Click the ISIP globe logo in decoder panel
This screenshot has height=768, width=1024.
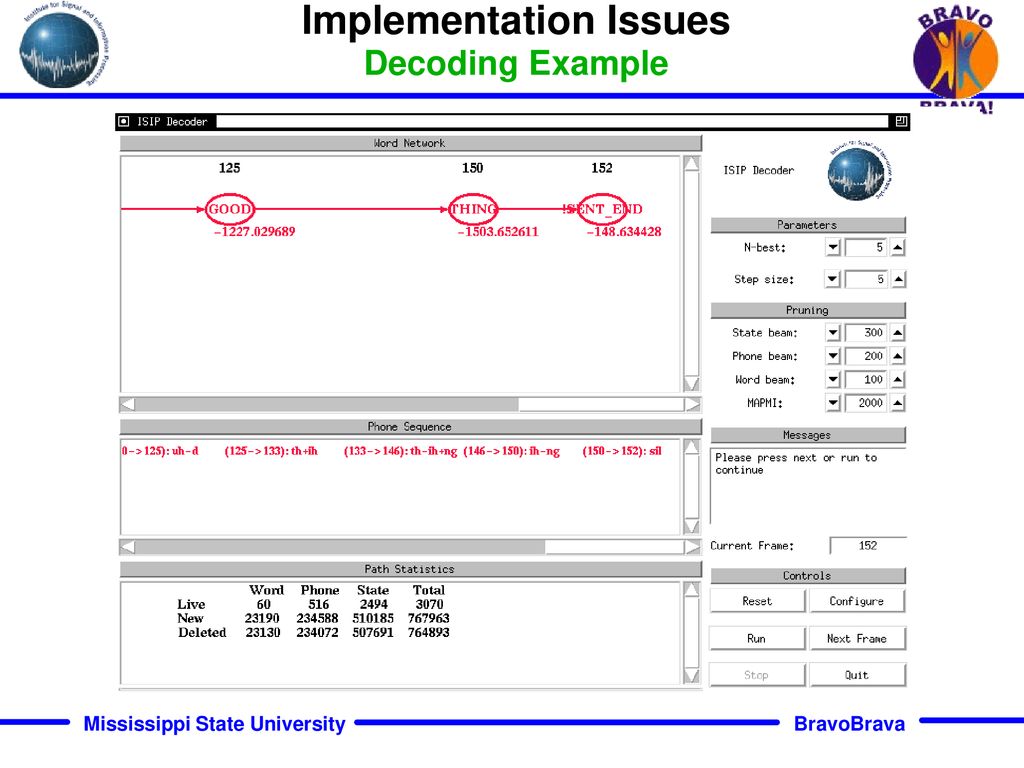click(x=858, y=174)
